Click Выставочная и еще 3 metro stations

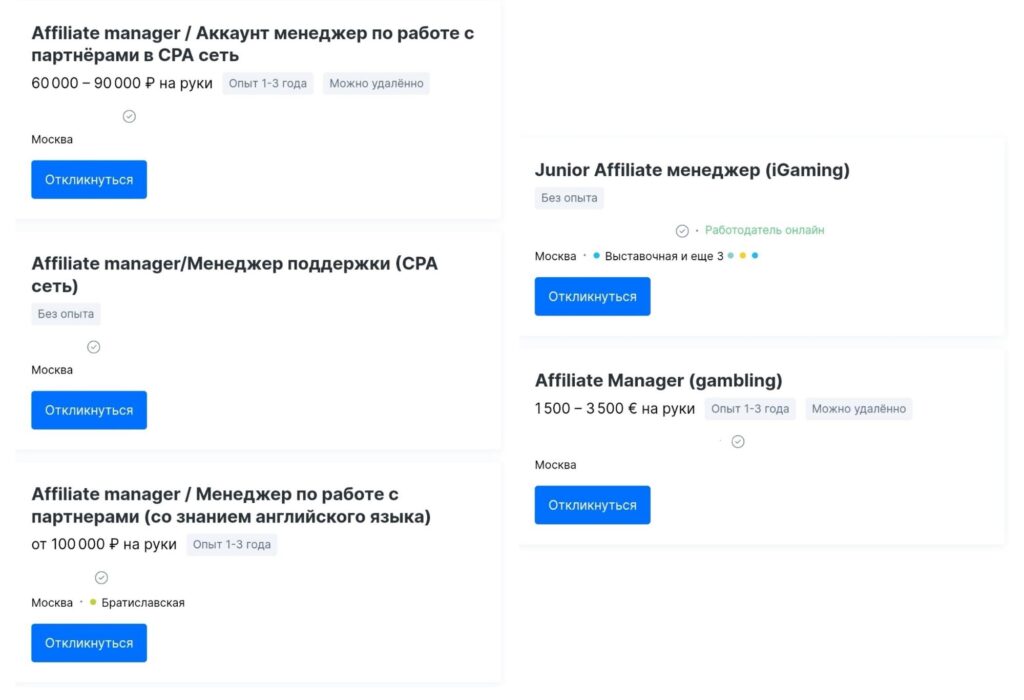click(x=664, y=256)
